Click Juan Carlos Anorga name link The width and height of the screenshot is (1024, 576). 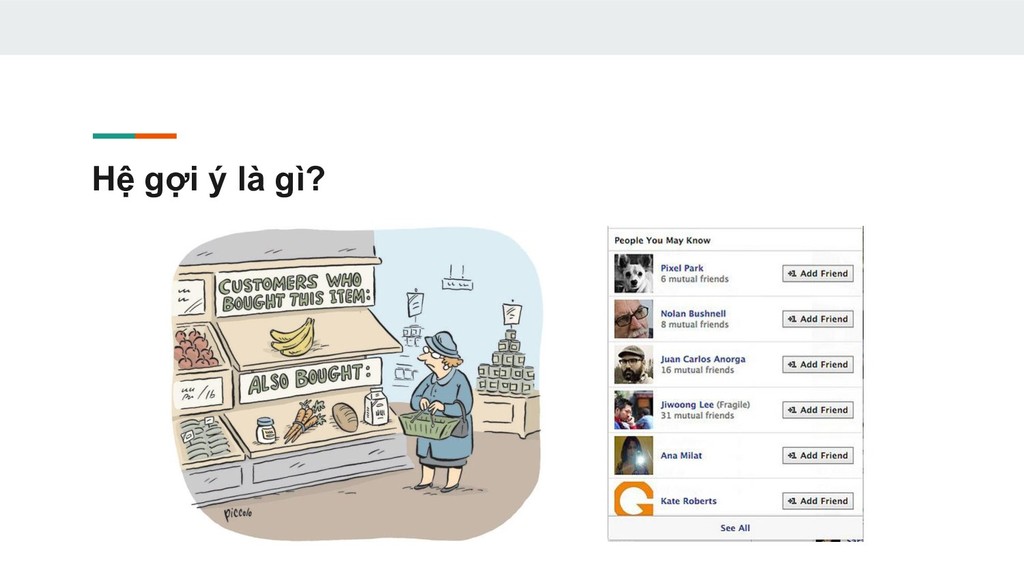[703, 359]
